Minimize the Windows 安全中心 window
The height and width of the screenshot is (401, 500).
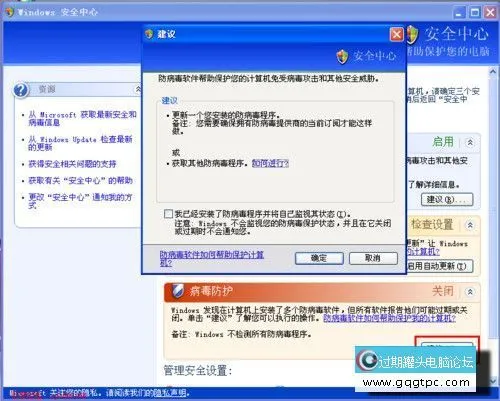coord(459,13)
